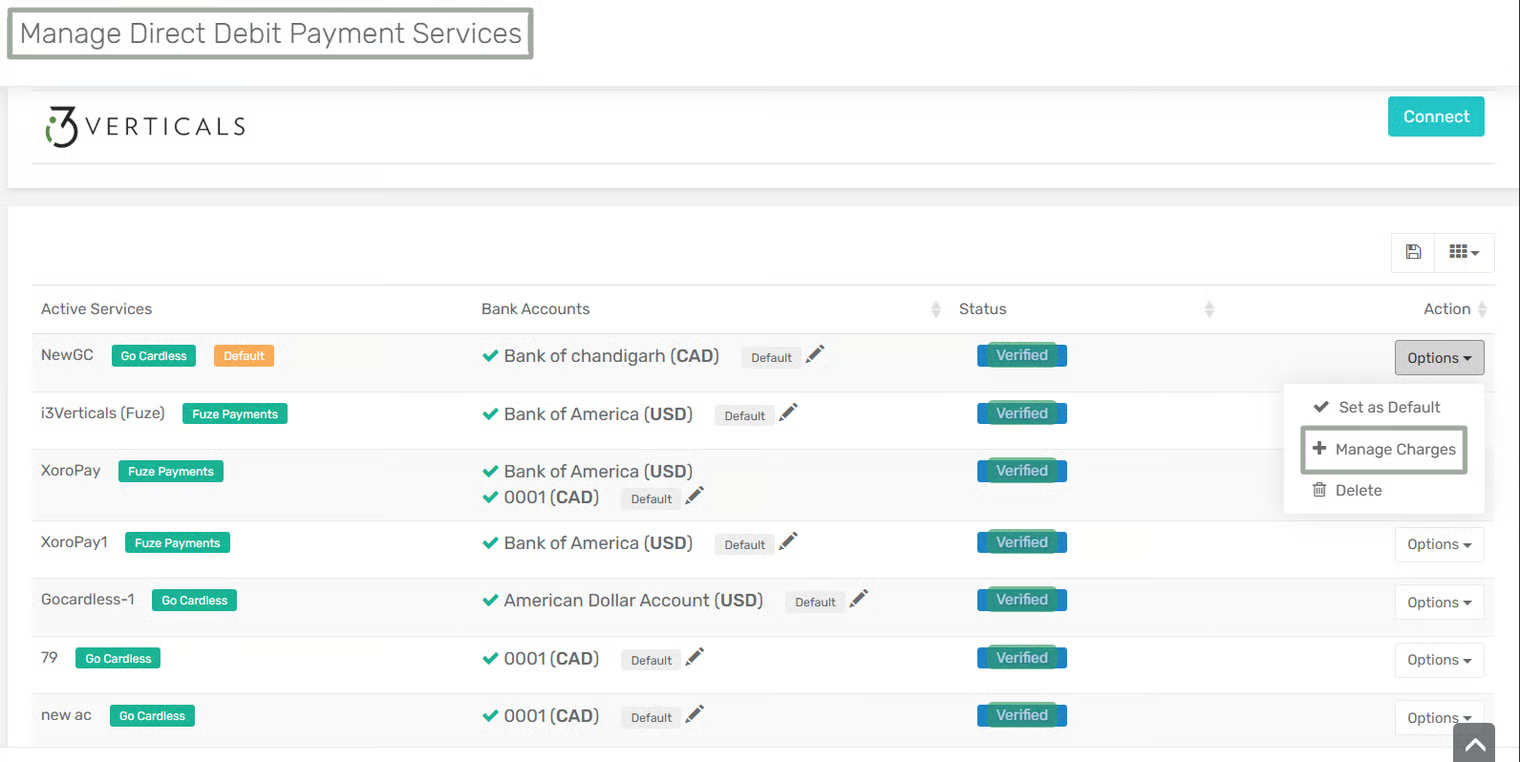Select Set as Default from the options menu

click(x=1389, y=407)
